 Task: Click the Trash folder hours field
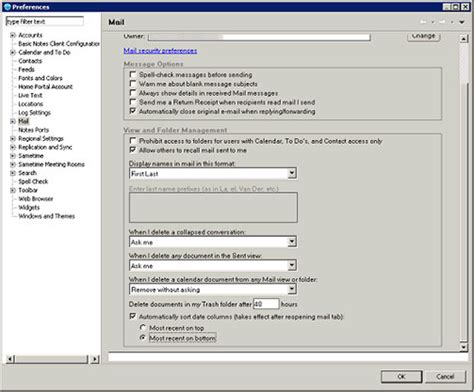point(266,304)
